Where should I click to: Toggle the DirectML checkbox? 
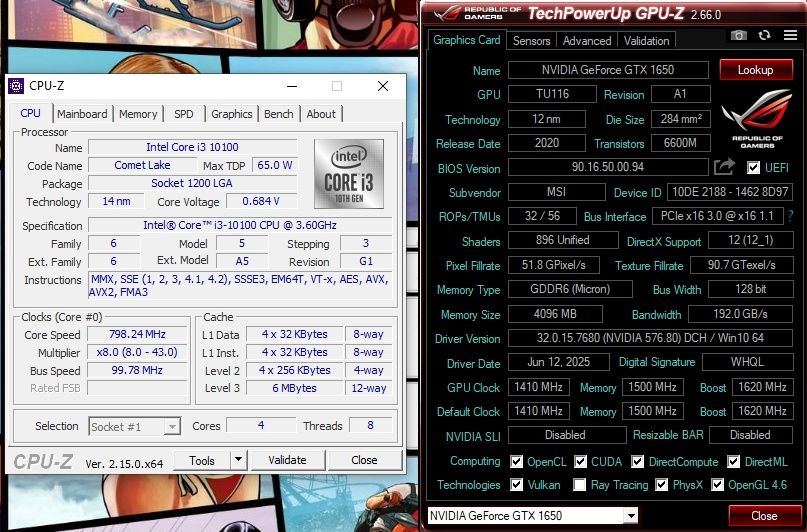click(x=733, y=462)
